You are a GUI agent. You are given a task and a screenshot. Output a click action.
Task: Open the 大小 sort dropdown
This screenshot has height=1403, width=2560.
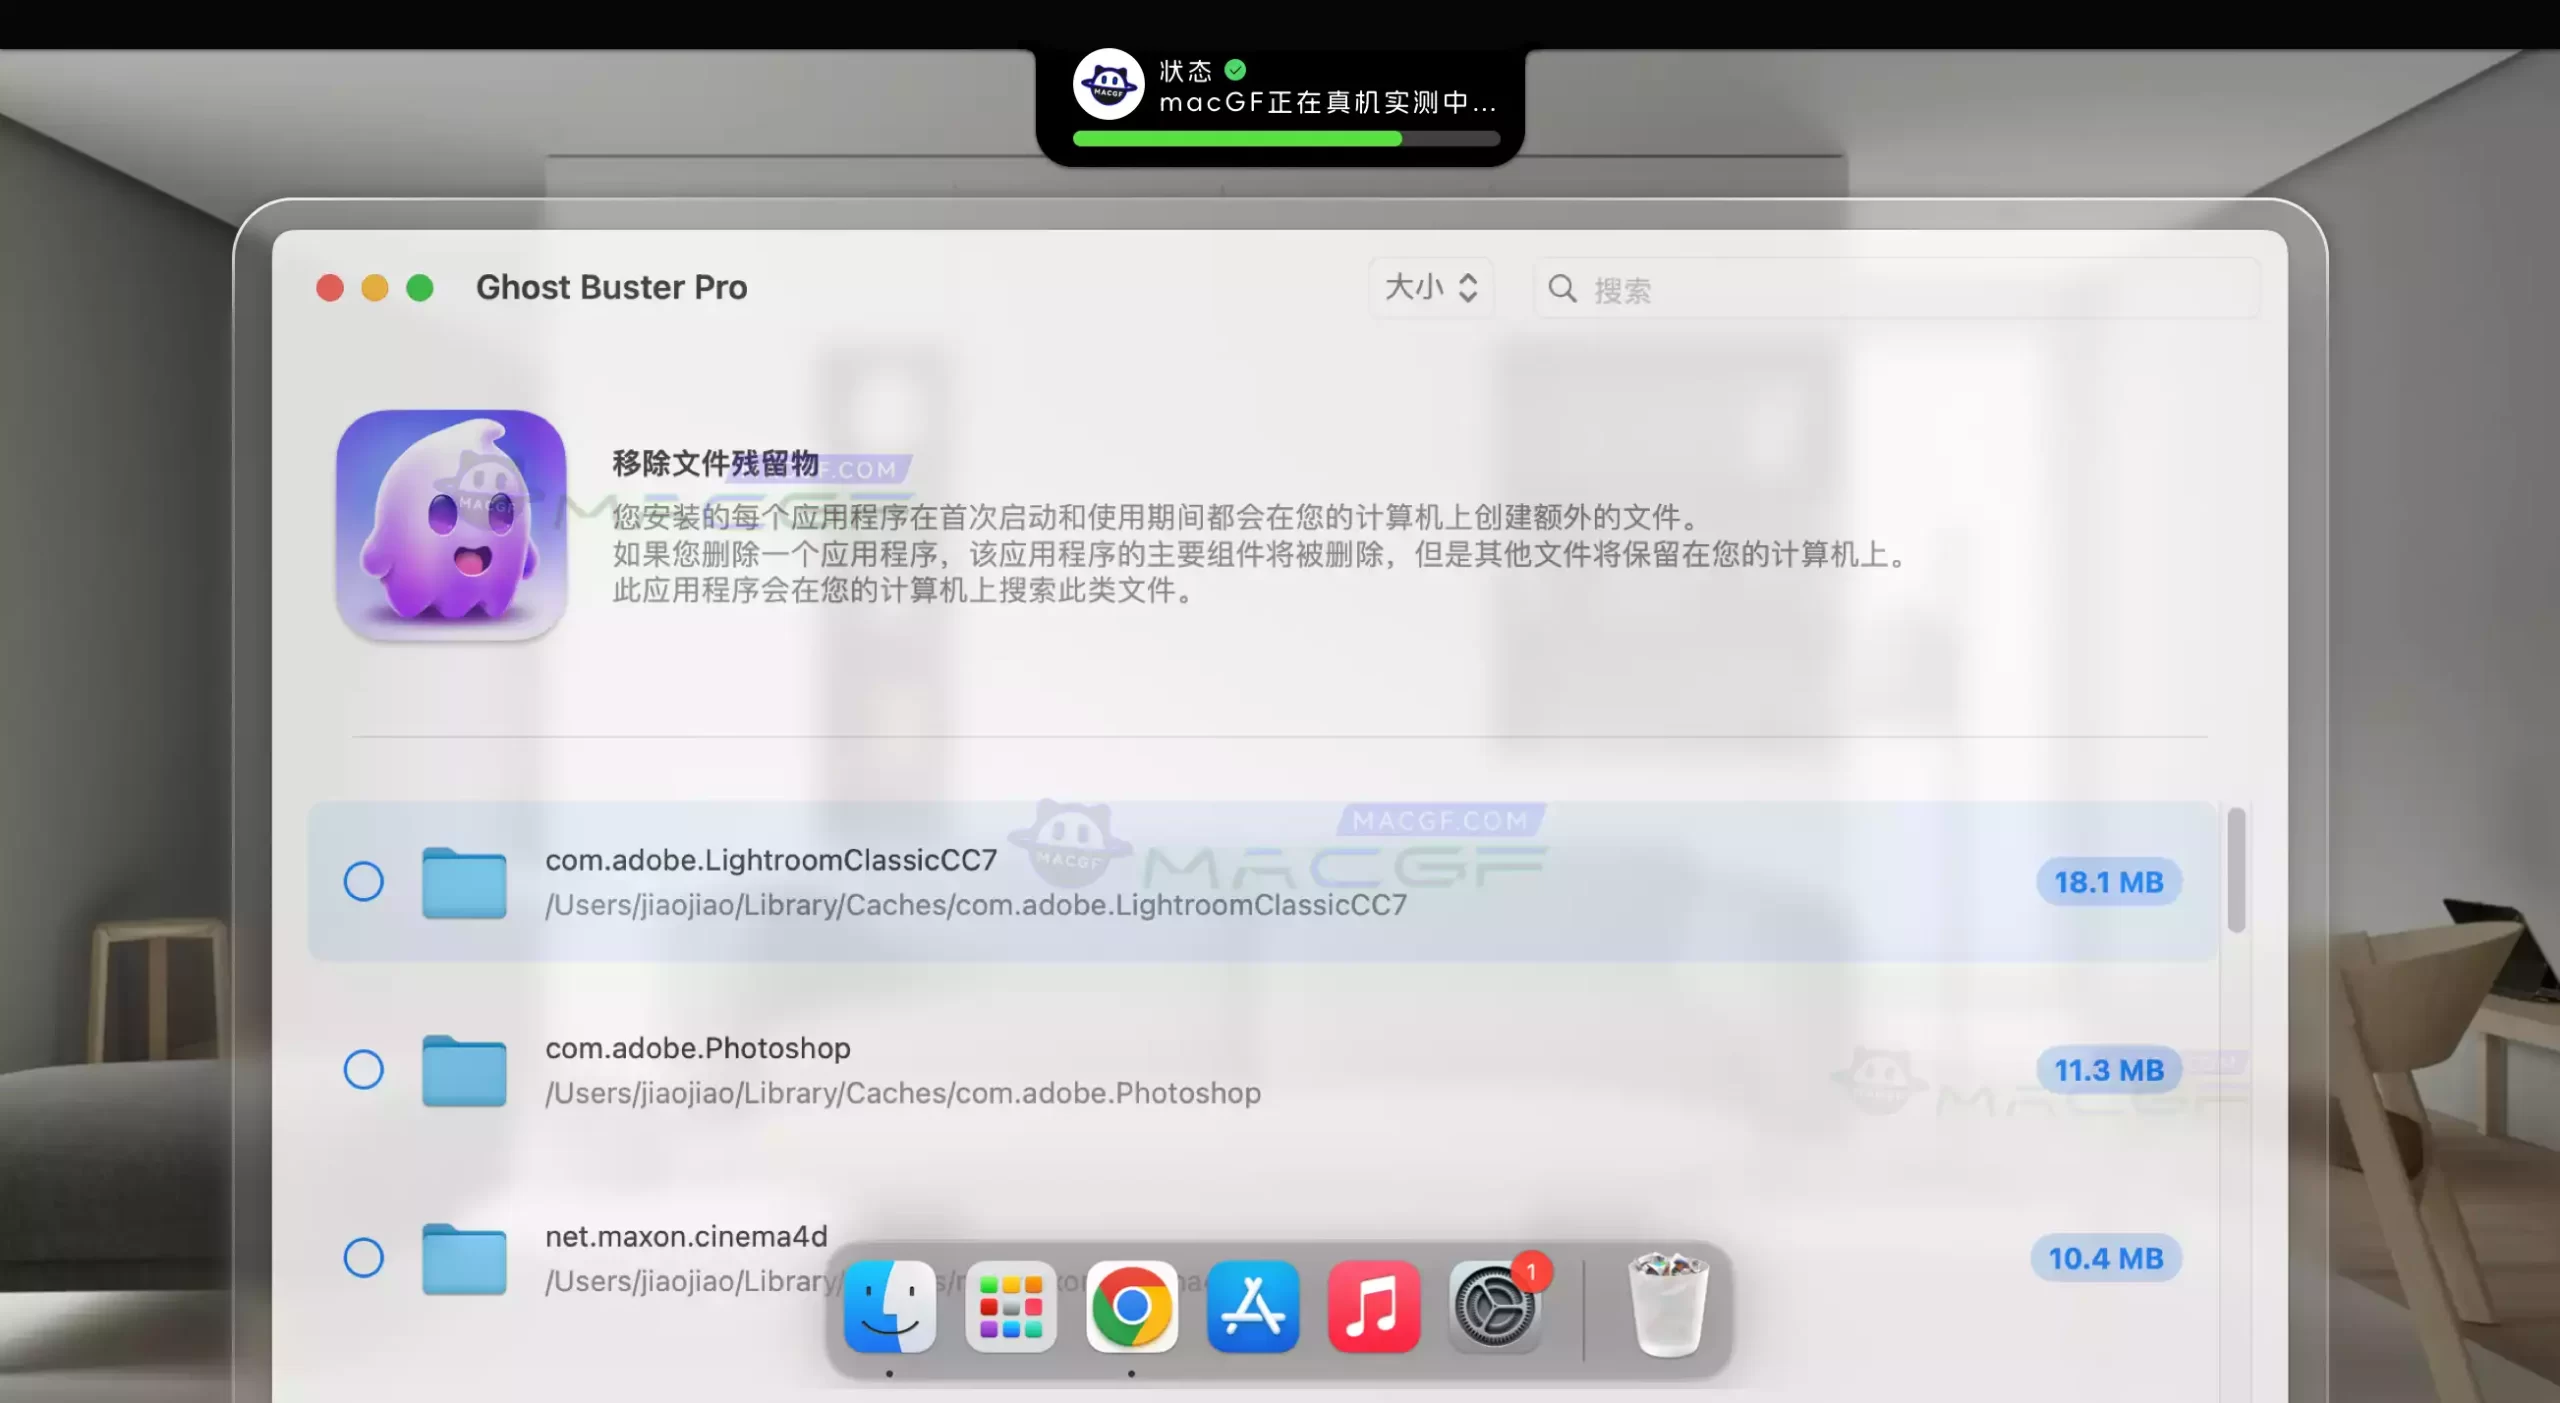coord(1431,289)
